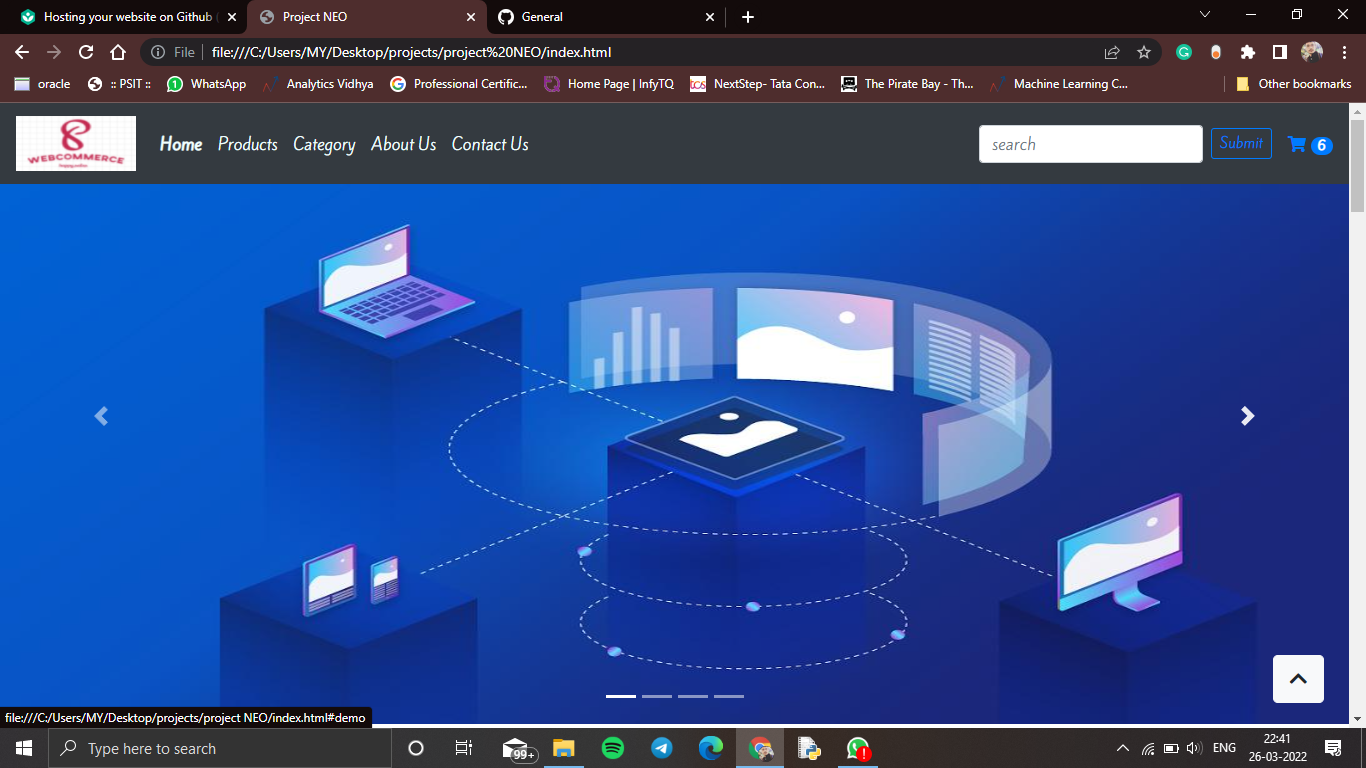Close the General GitHub tab
The height and width of the screenshot is (768, 1366).
(711, 17)
